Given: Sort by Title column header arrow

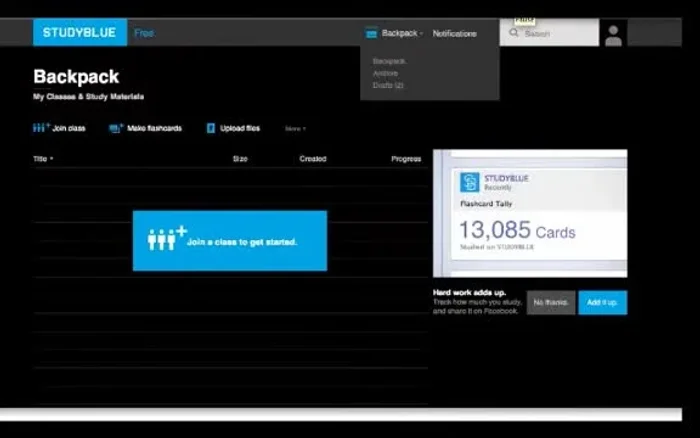Looking at the screenshot, I should (52, 159).
